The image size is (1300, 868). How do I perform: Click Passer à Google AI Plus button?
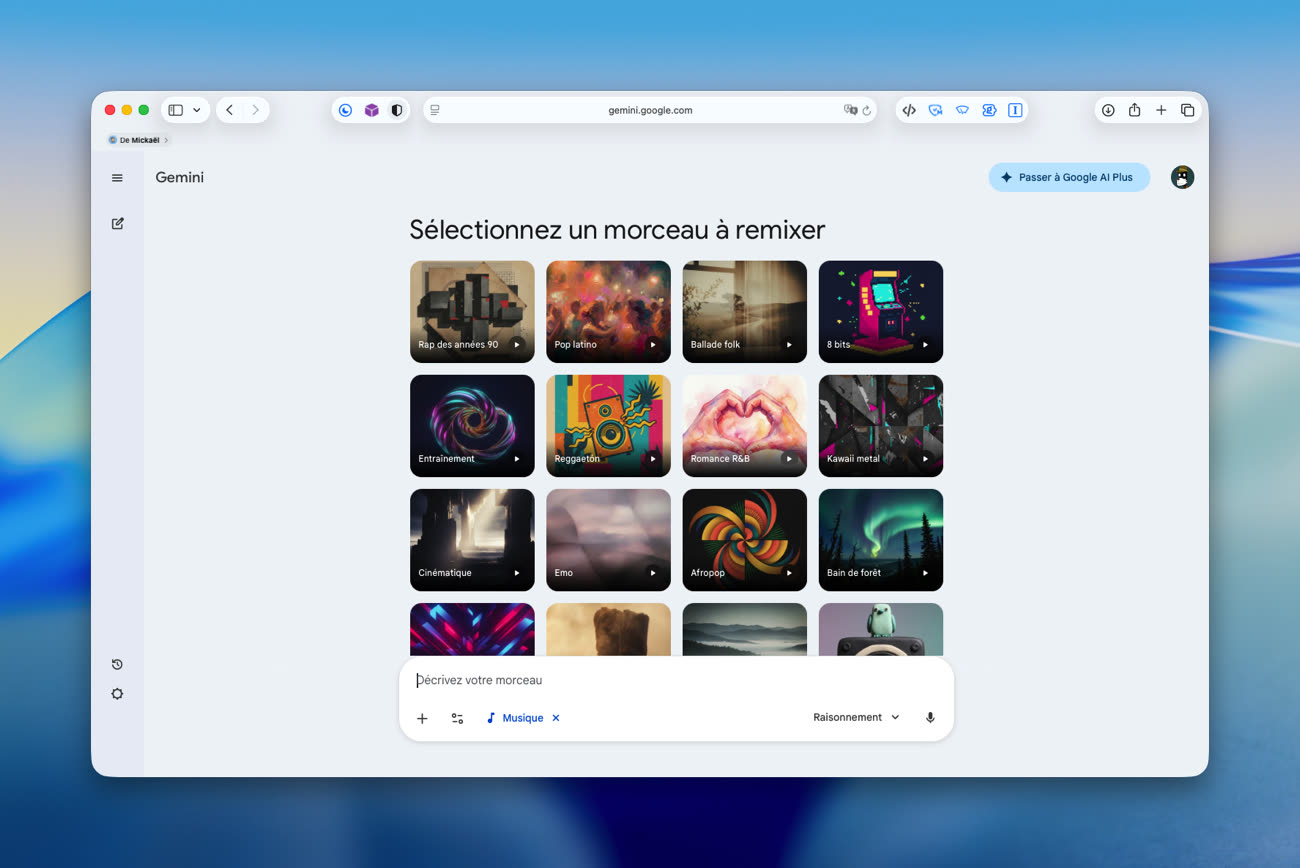coord(1068,177)
